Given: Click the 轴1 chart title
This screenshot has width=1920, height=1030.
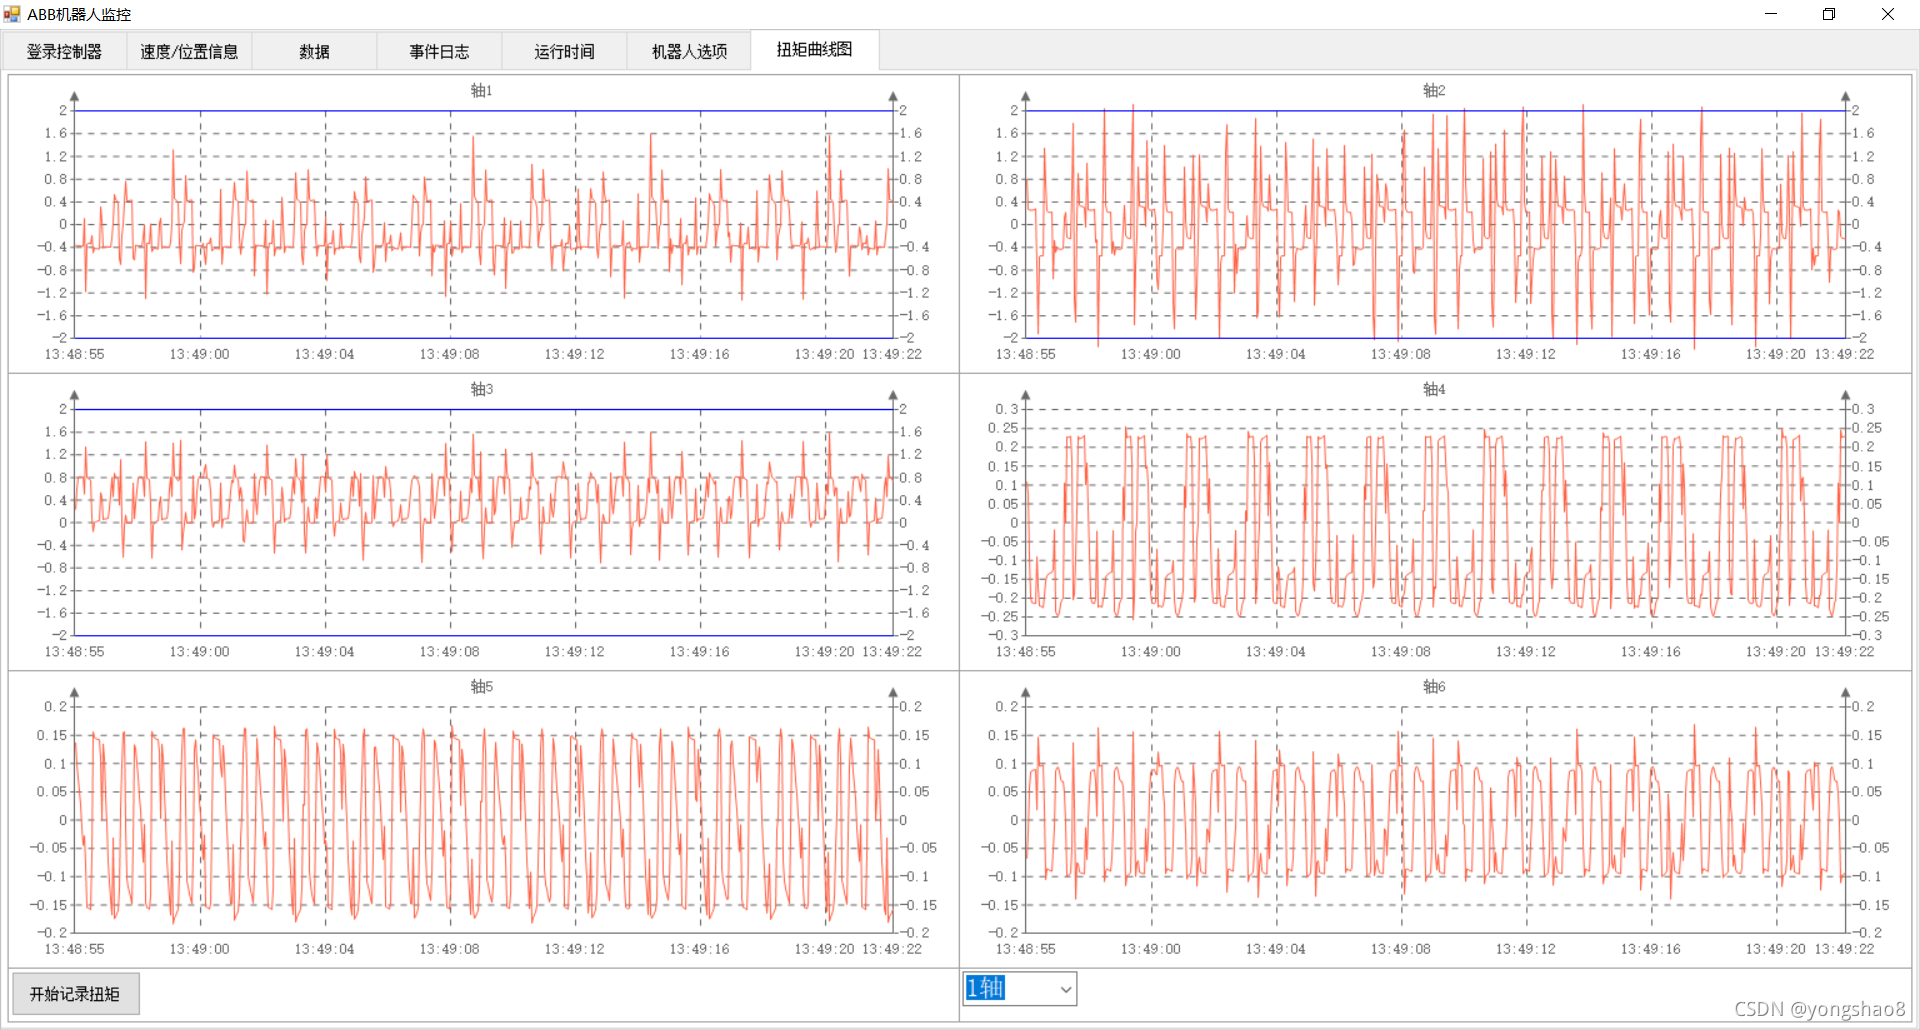Looking at the screenshot, I should click(482, 90).
